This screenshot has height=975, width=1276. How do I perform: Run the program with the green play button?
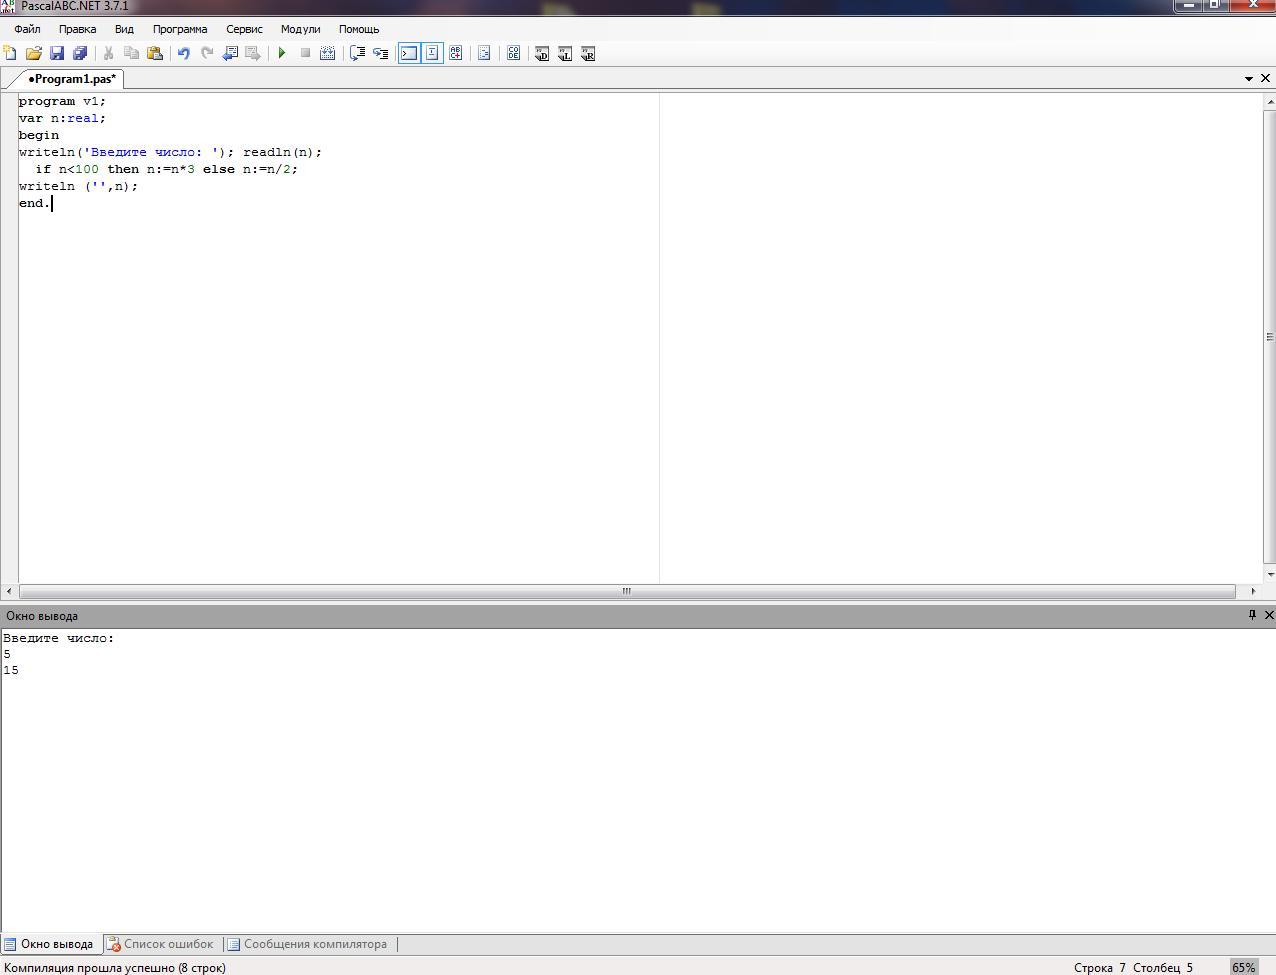tap(282, 53)
